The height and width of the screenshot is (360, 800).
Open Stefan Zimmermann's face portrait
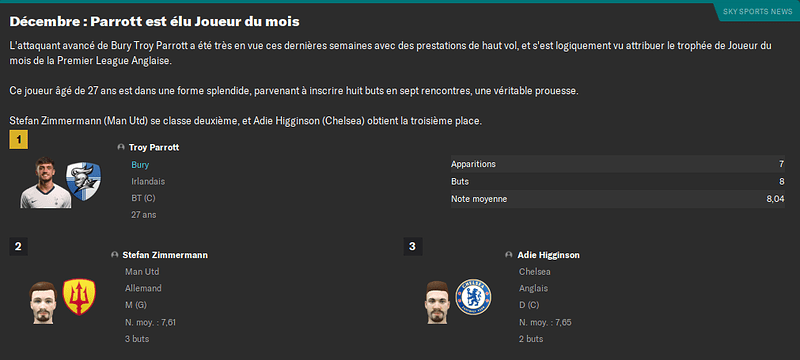tap(42, 302)
